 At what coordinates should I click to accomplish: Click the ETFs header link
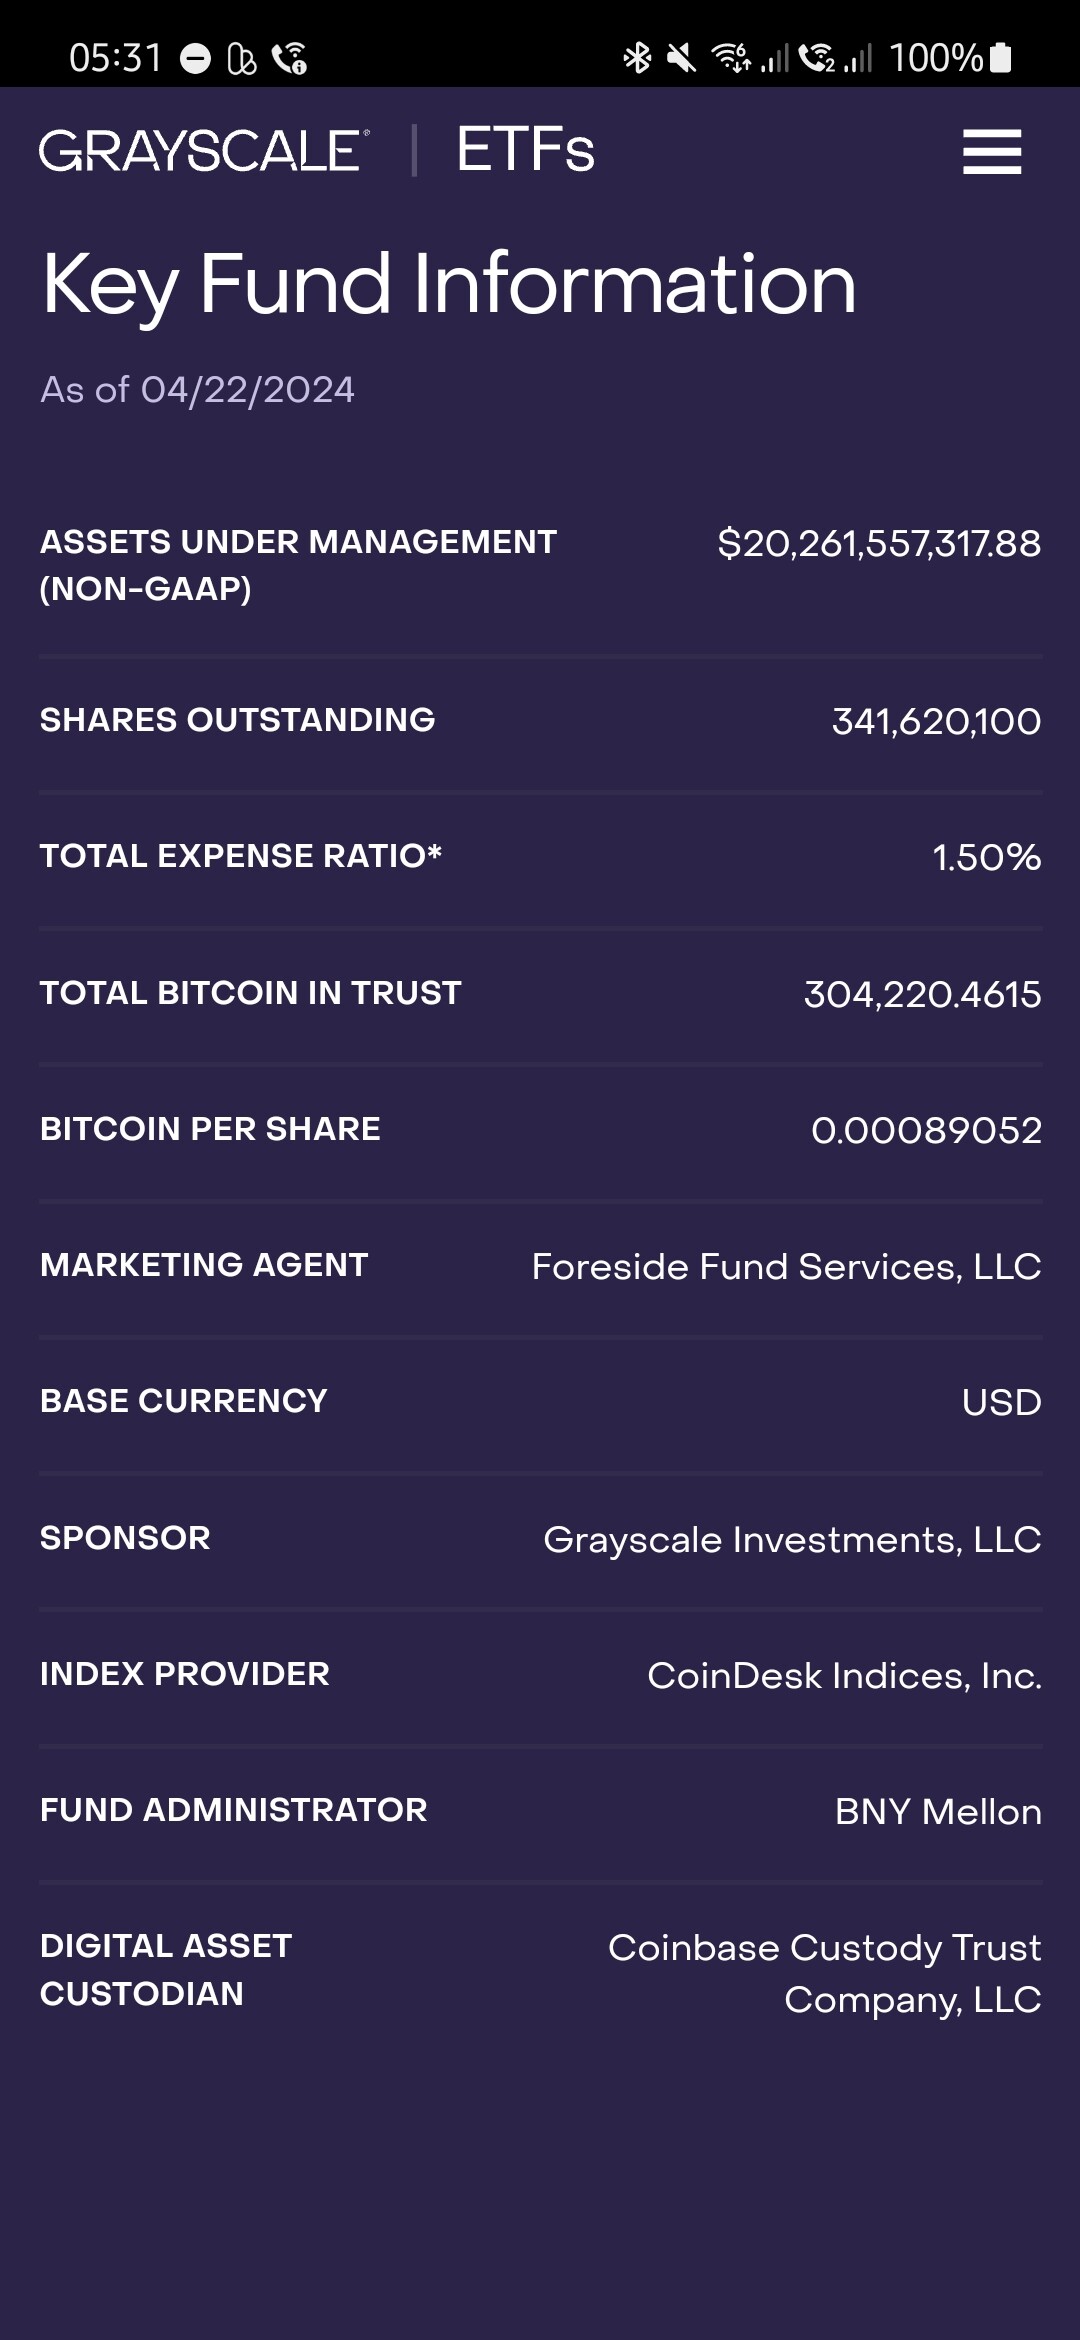click(x=525, y=151)
